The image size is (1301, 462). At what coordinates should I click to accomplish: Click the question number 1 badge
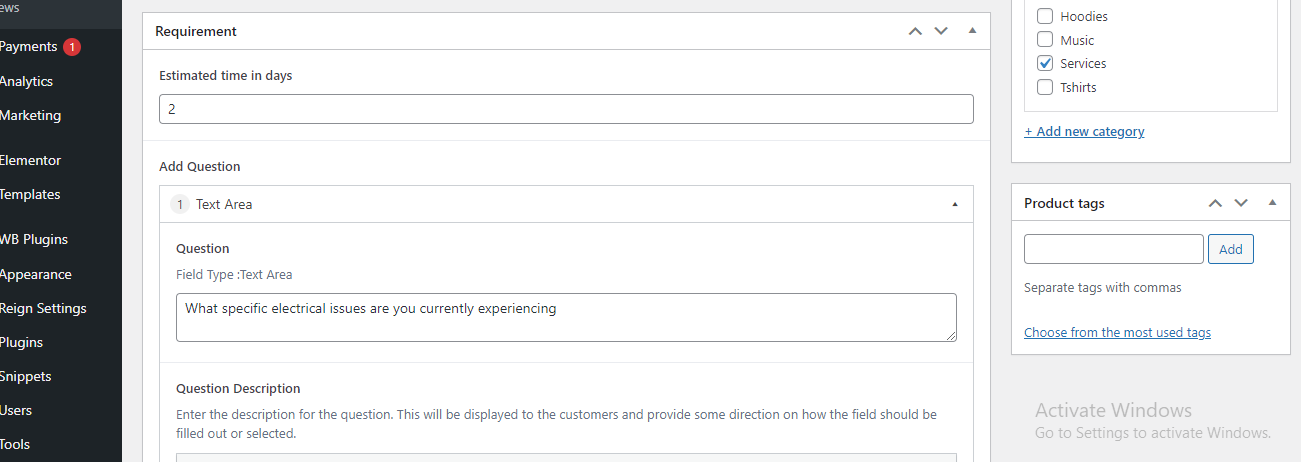(x=180, y=204)
